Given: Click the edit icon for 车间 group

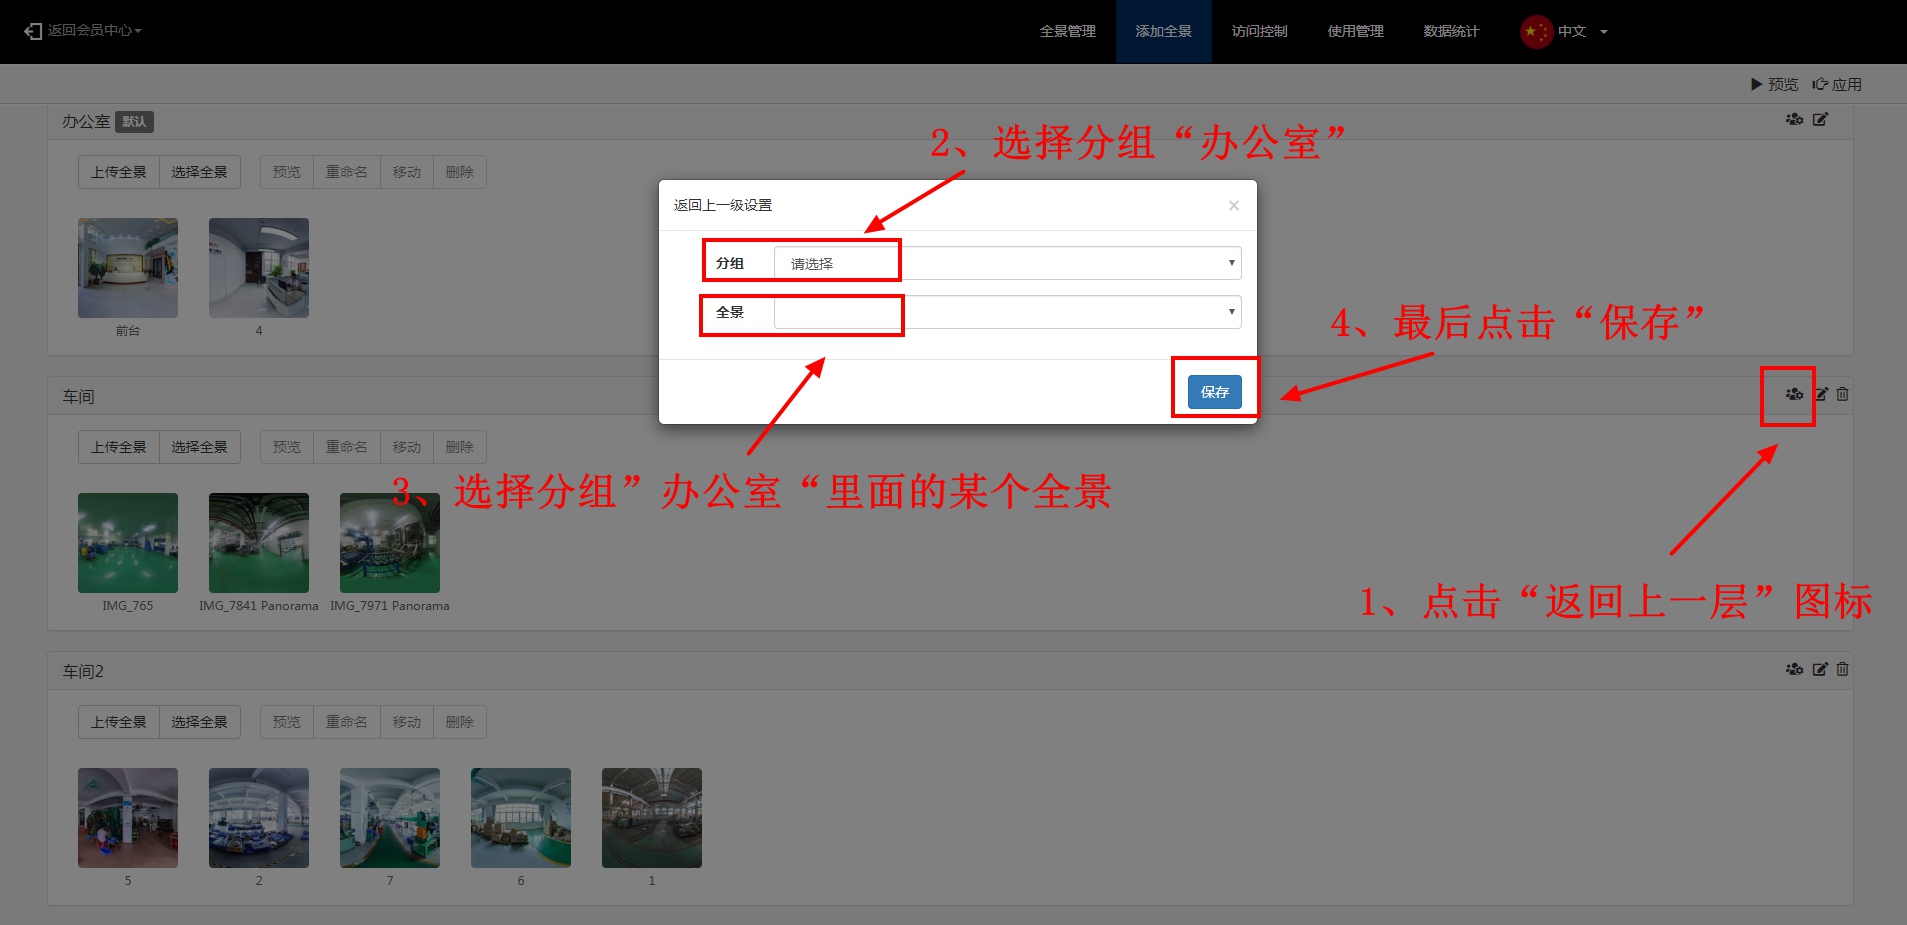Looking at the screenshot, I should point(1821,394).
